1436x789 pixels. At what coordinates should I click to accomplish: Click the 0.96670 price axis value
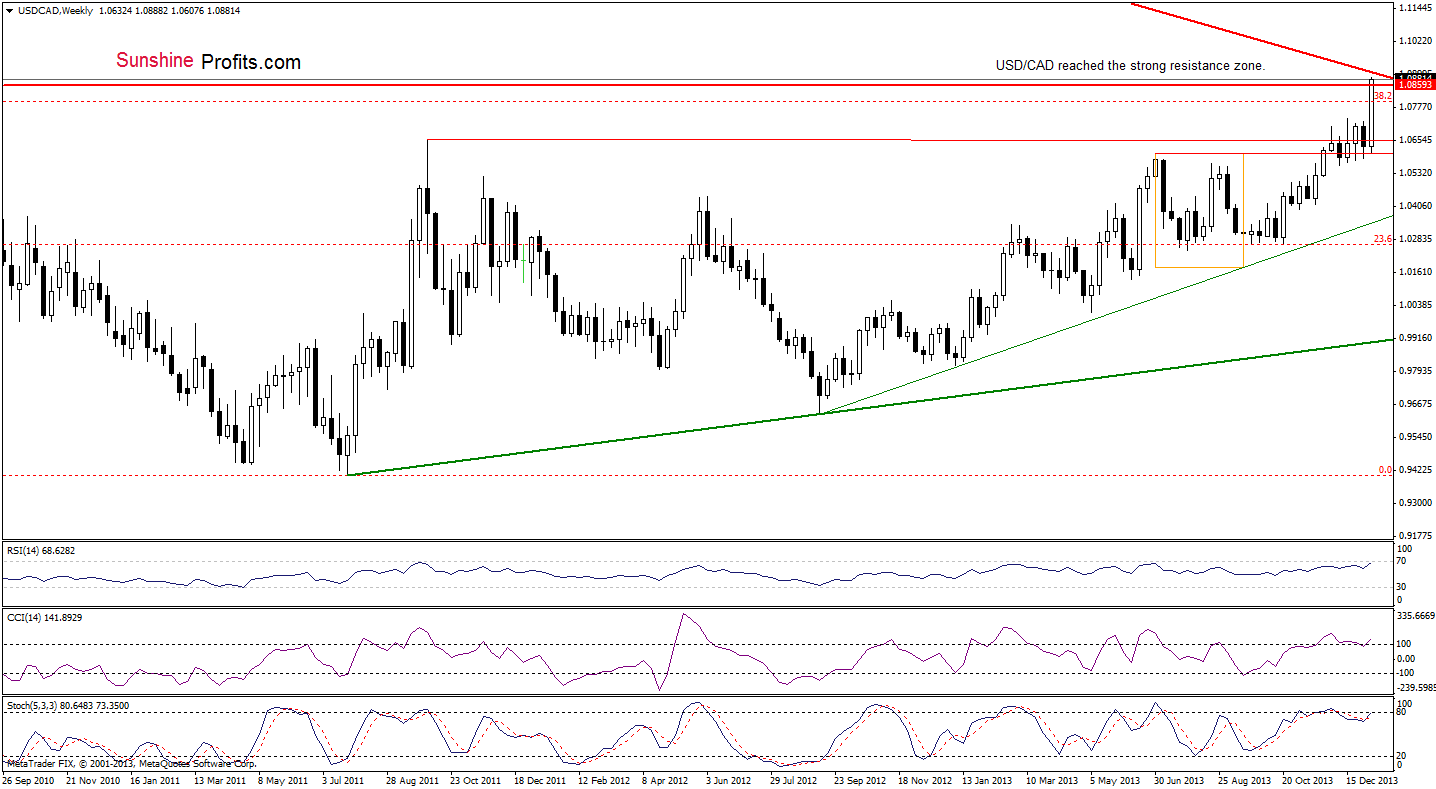coord(1417,404)
